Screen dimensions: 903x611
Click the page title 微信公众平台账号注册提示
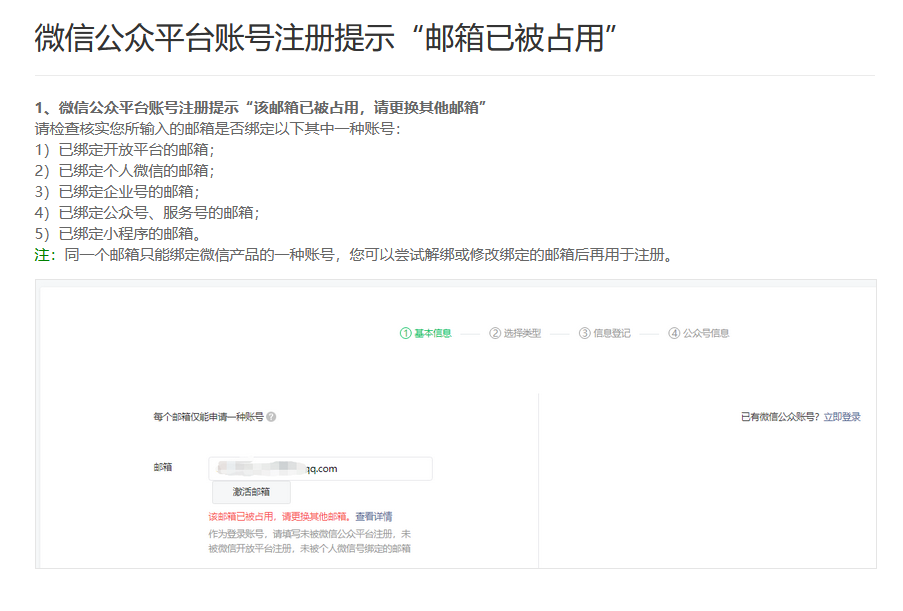click(x=325, y=39)
